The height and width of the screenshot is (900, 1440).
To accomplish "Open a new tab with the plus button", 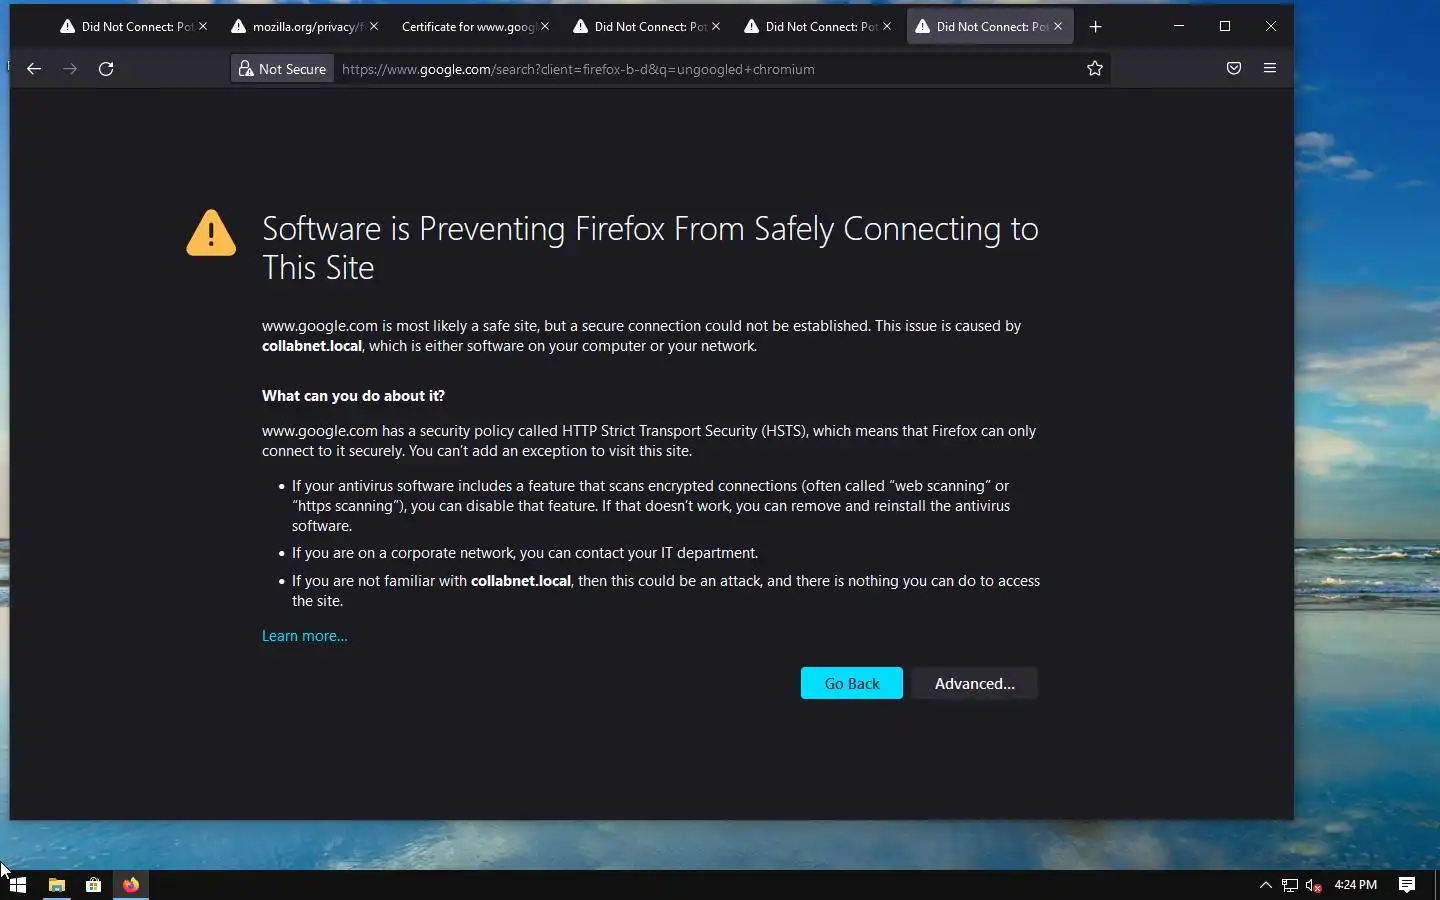I will point(1095,27).
